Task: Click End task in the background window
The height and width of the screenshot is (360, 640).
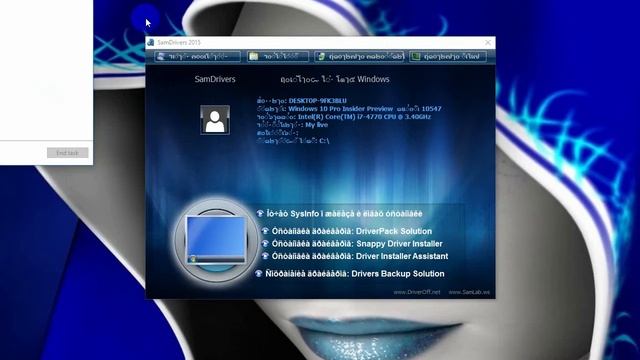Action: [67, 153]
